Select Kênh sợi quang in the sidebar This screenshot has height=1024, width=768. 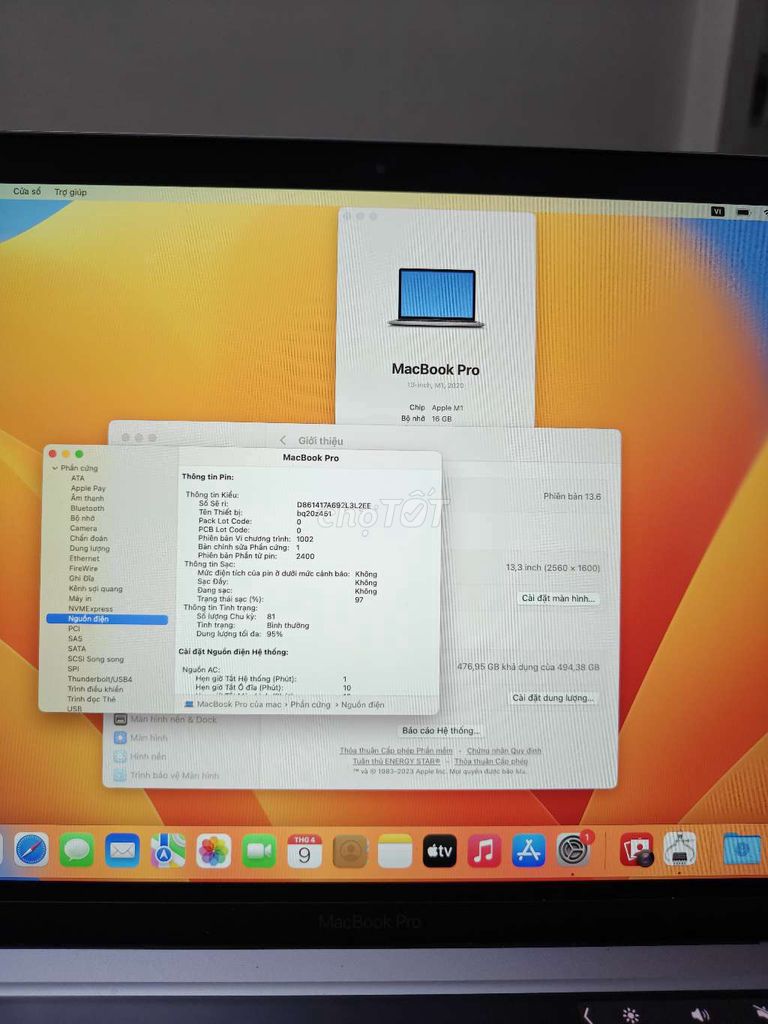click(x=95, y=588)
